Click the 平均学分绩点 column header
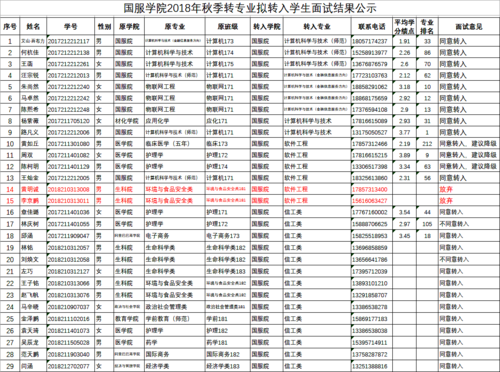 click(x=404, y=26)
